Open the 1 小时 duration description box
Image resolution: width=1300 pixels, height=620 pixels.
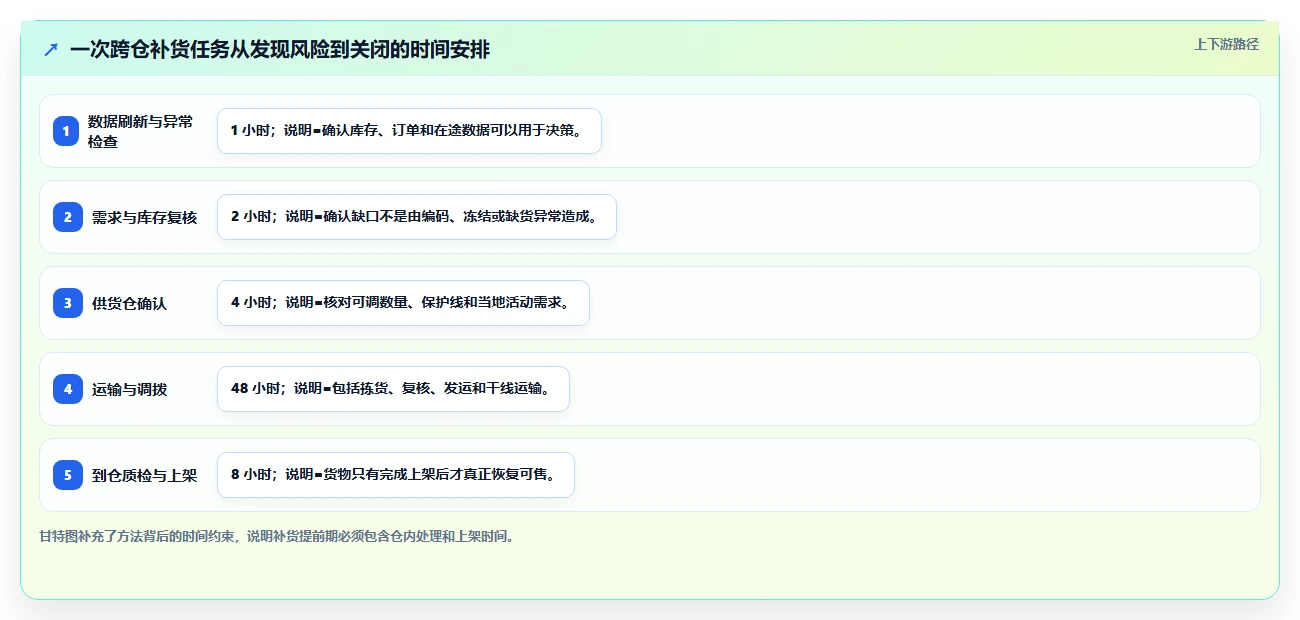click(x=409, y=131)
